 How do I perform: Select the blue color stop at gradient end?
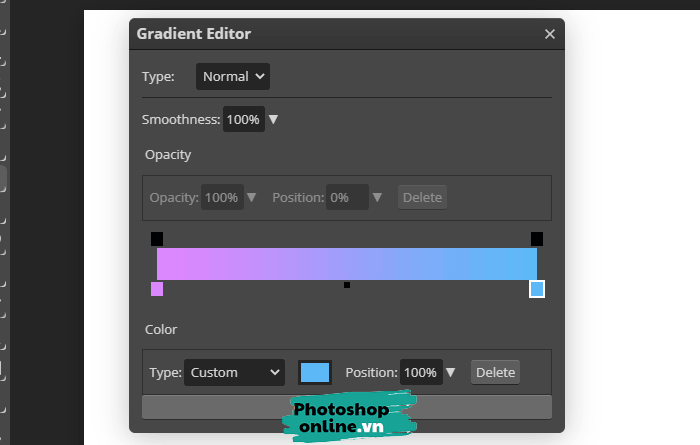[537, 289]
